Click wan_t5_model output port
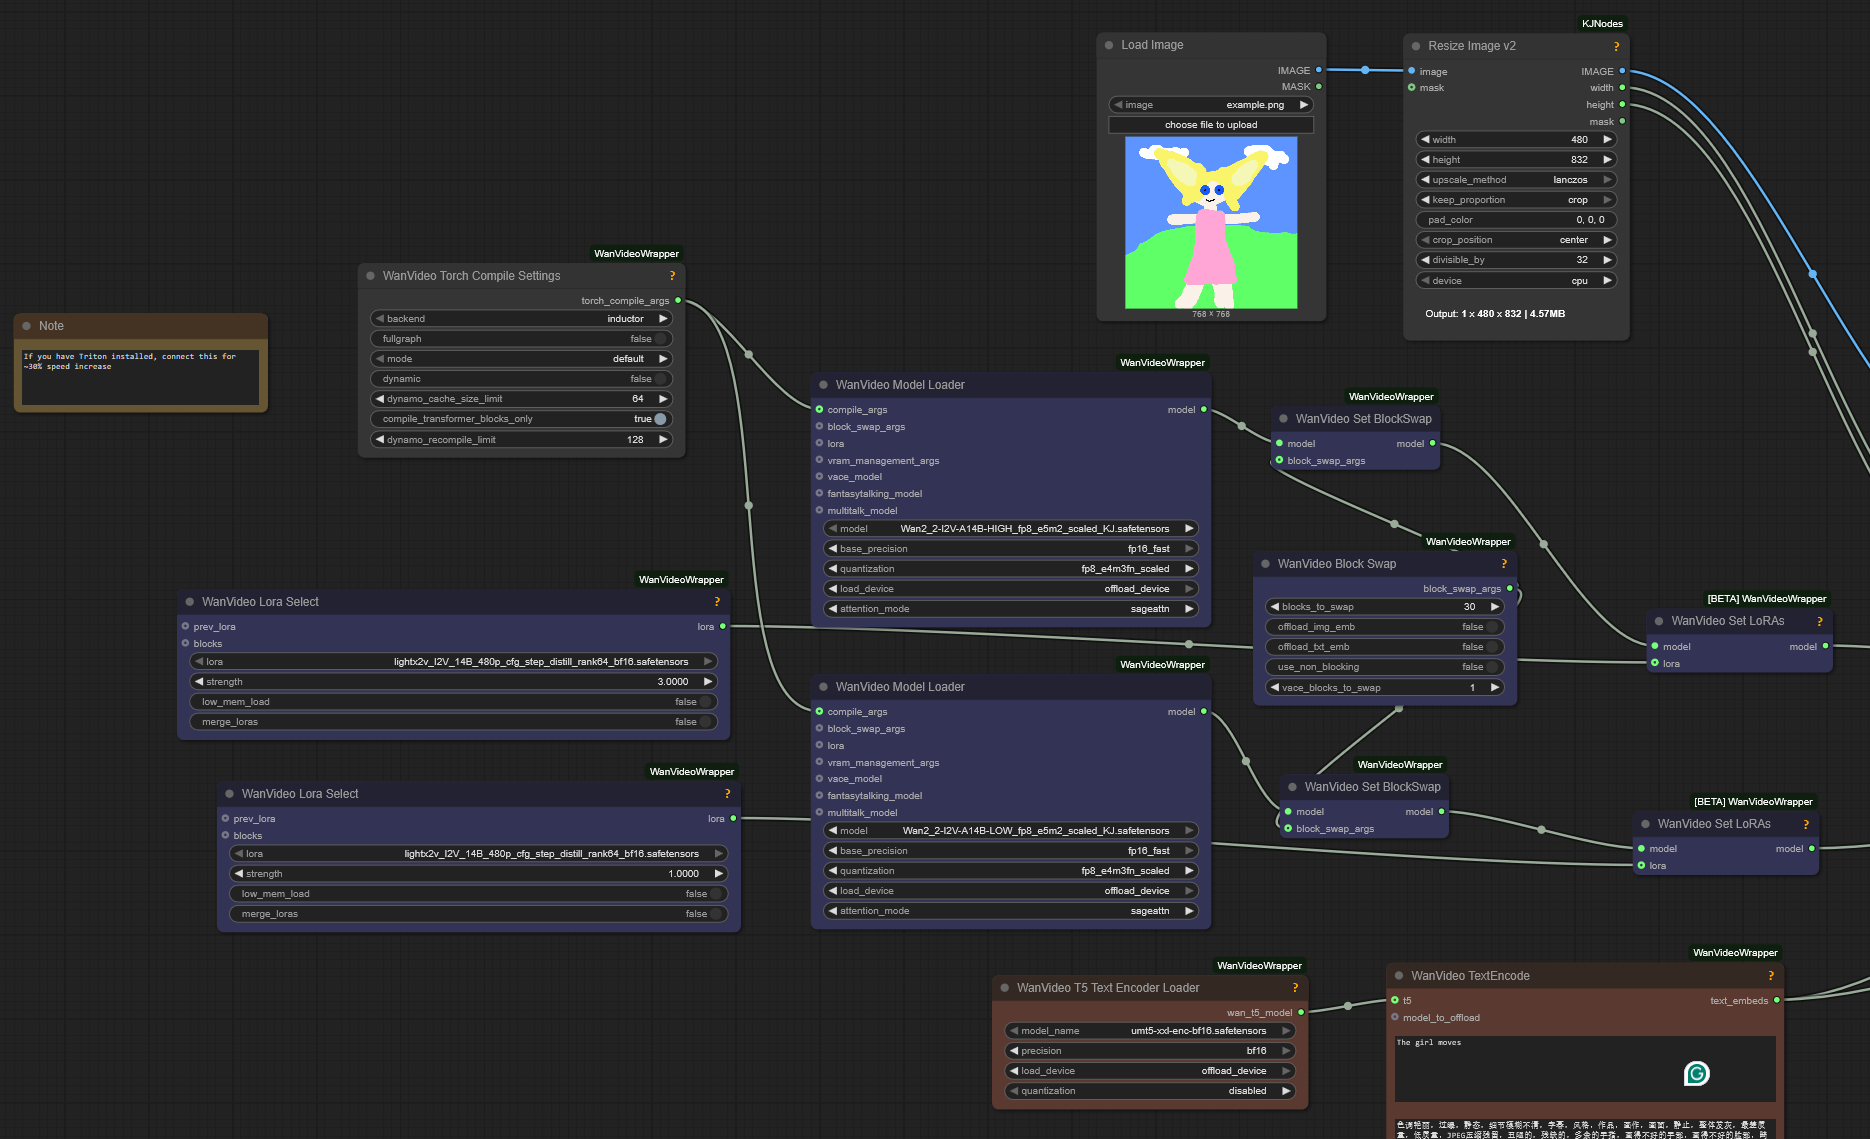Screen dimensions: 1870x1139 click(x=1301, y=1012)
